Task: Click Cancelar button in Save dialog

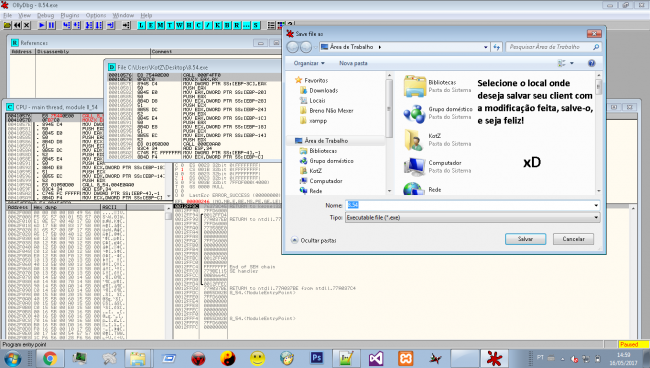Action: (573, 239)
